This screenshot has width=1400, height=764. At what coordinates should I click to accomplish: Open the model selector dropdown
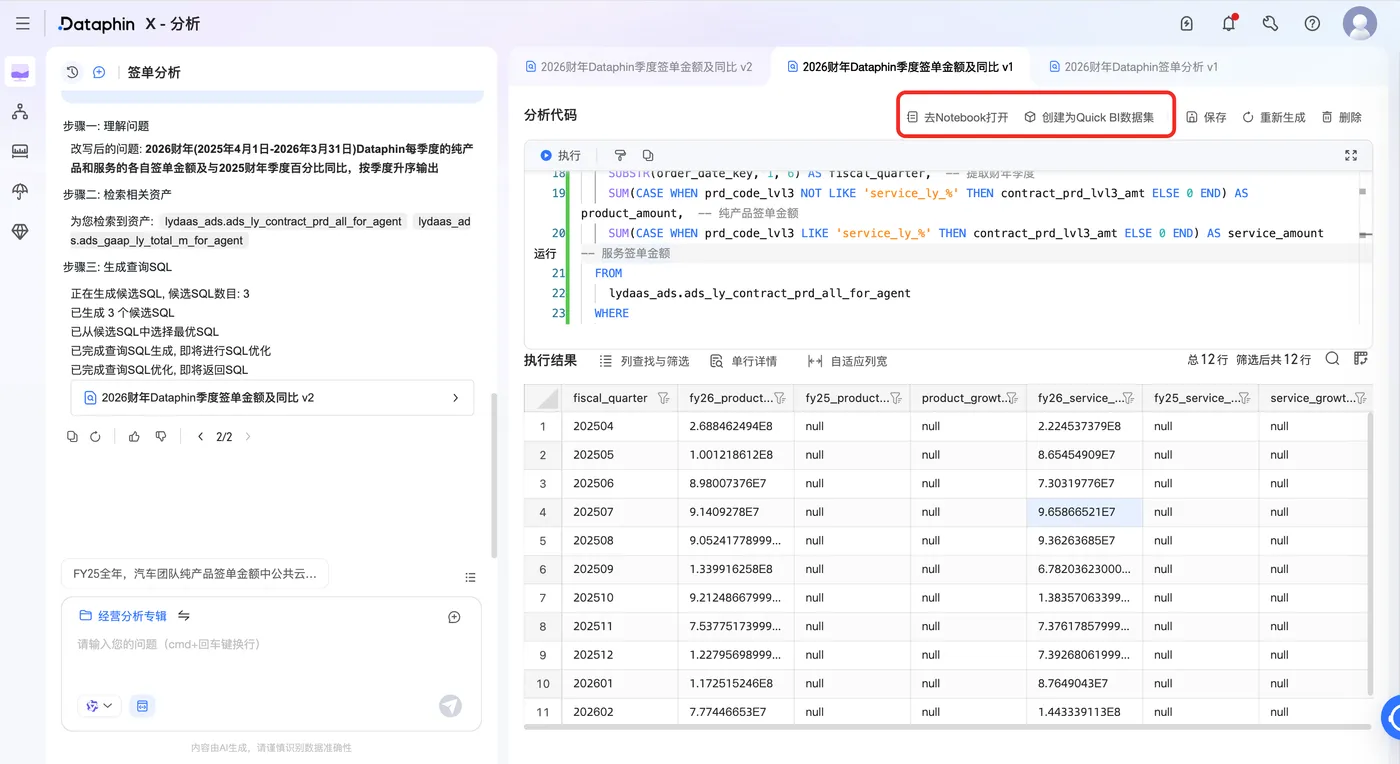point(99,706)
